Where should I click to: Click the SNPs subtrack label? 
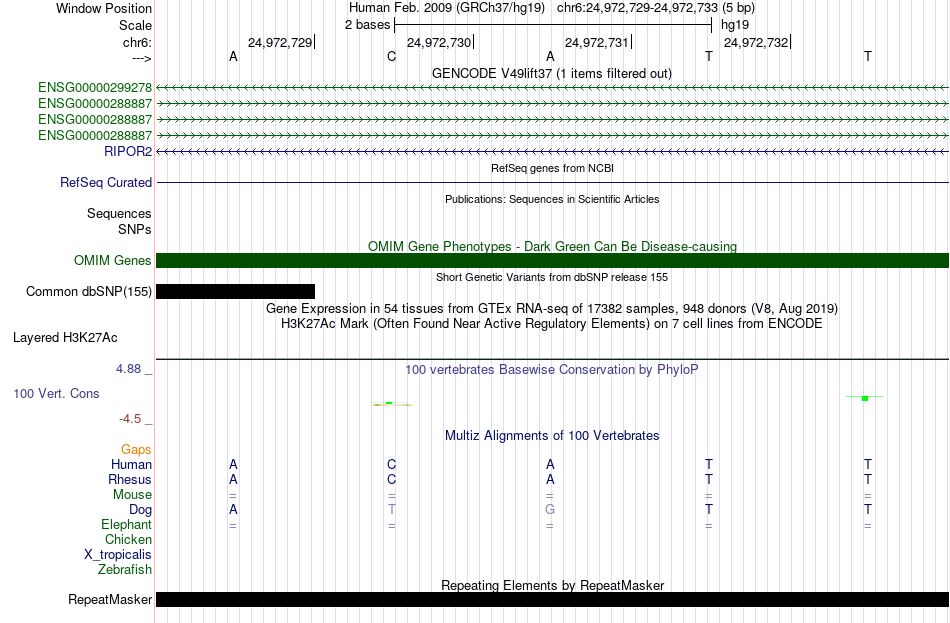click(x=135, y=229)
